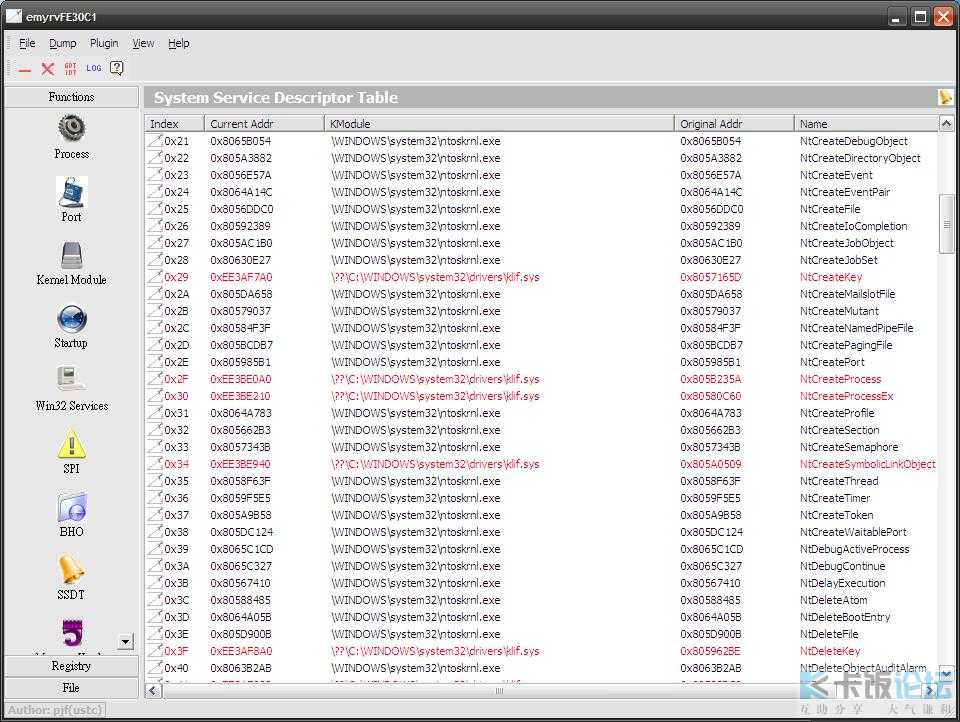Viewport: 960px width, 722px height.
Task: Select the hooked NtCreateKey row name
Action: tap(831, 277)
